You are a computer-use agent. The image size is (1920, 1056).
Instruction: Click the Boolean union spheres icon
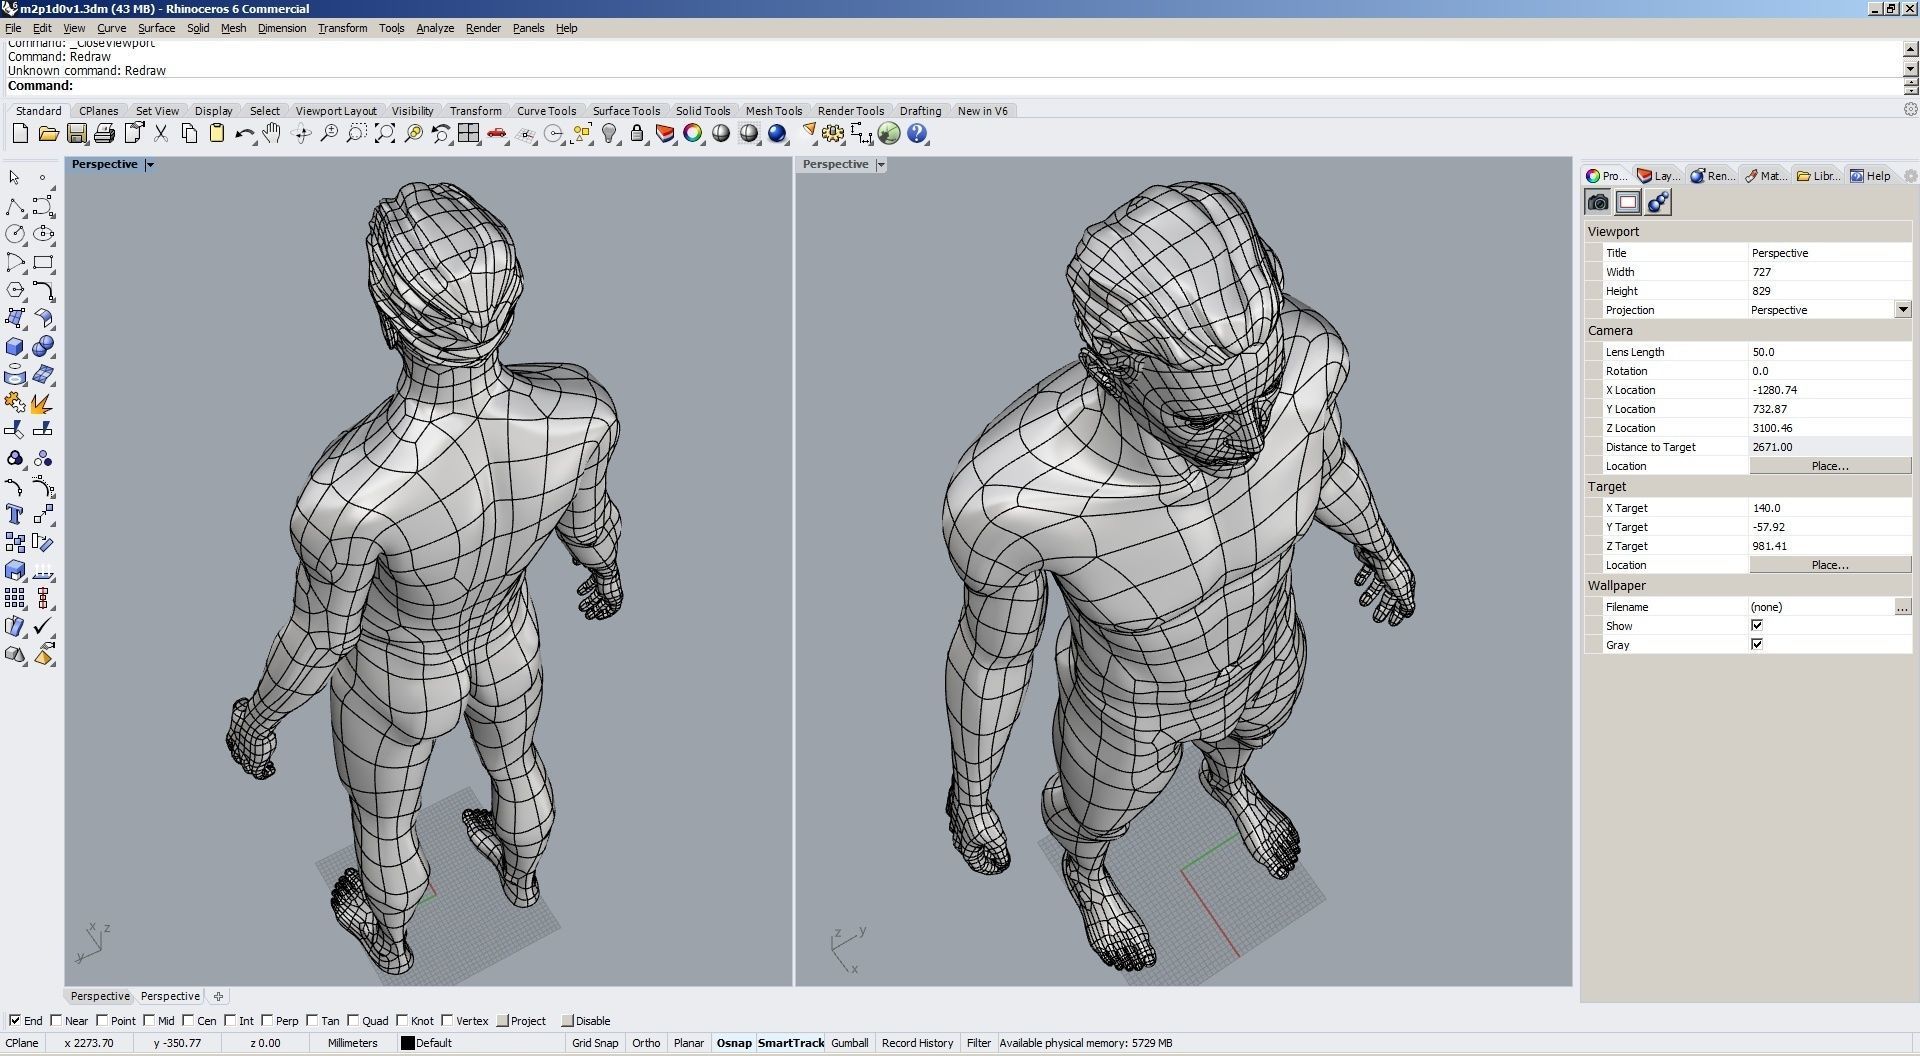pyautogui.click(x=43, y=346)
